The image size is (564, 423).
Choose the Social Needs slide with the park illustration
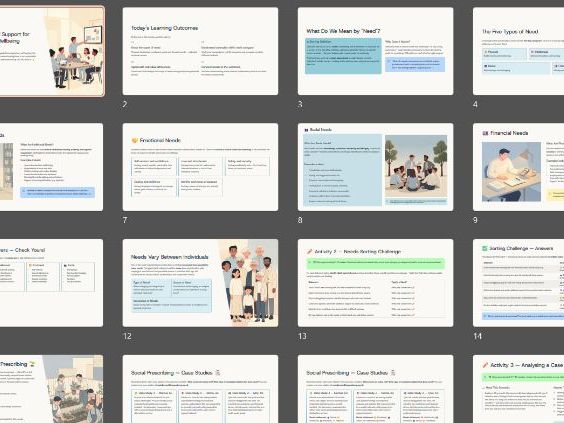tap(375, 167)
